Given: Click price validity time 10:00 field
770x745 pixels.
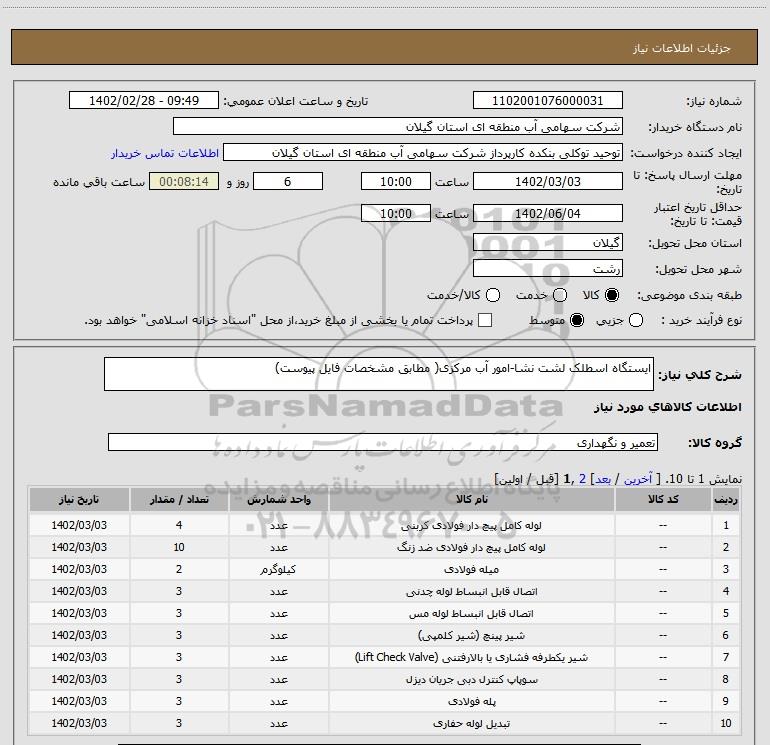Looking at the screenshot, I should coord(396,213).
